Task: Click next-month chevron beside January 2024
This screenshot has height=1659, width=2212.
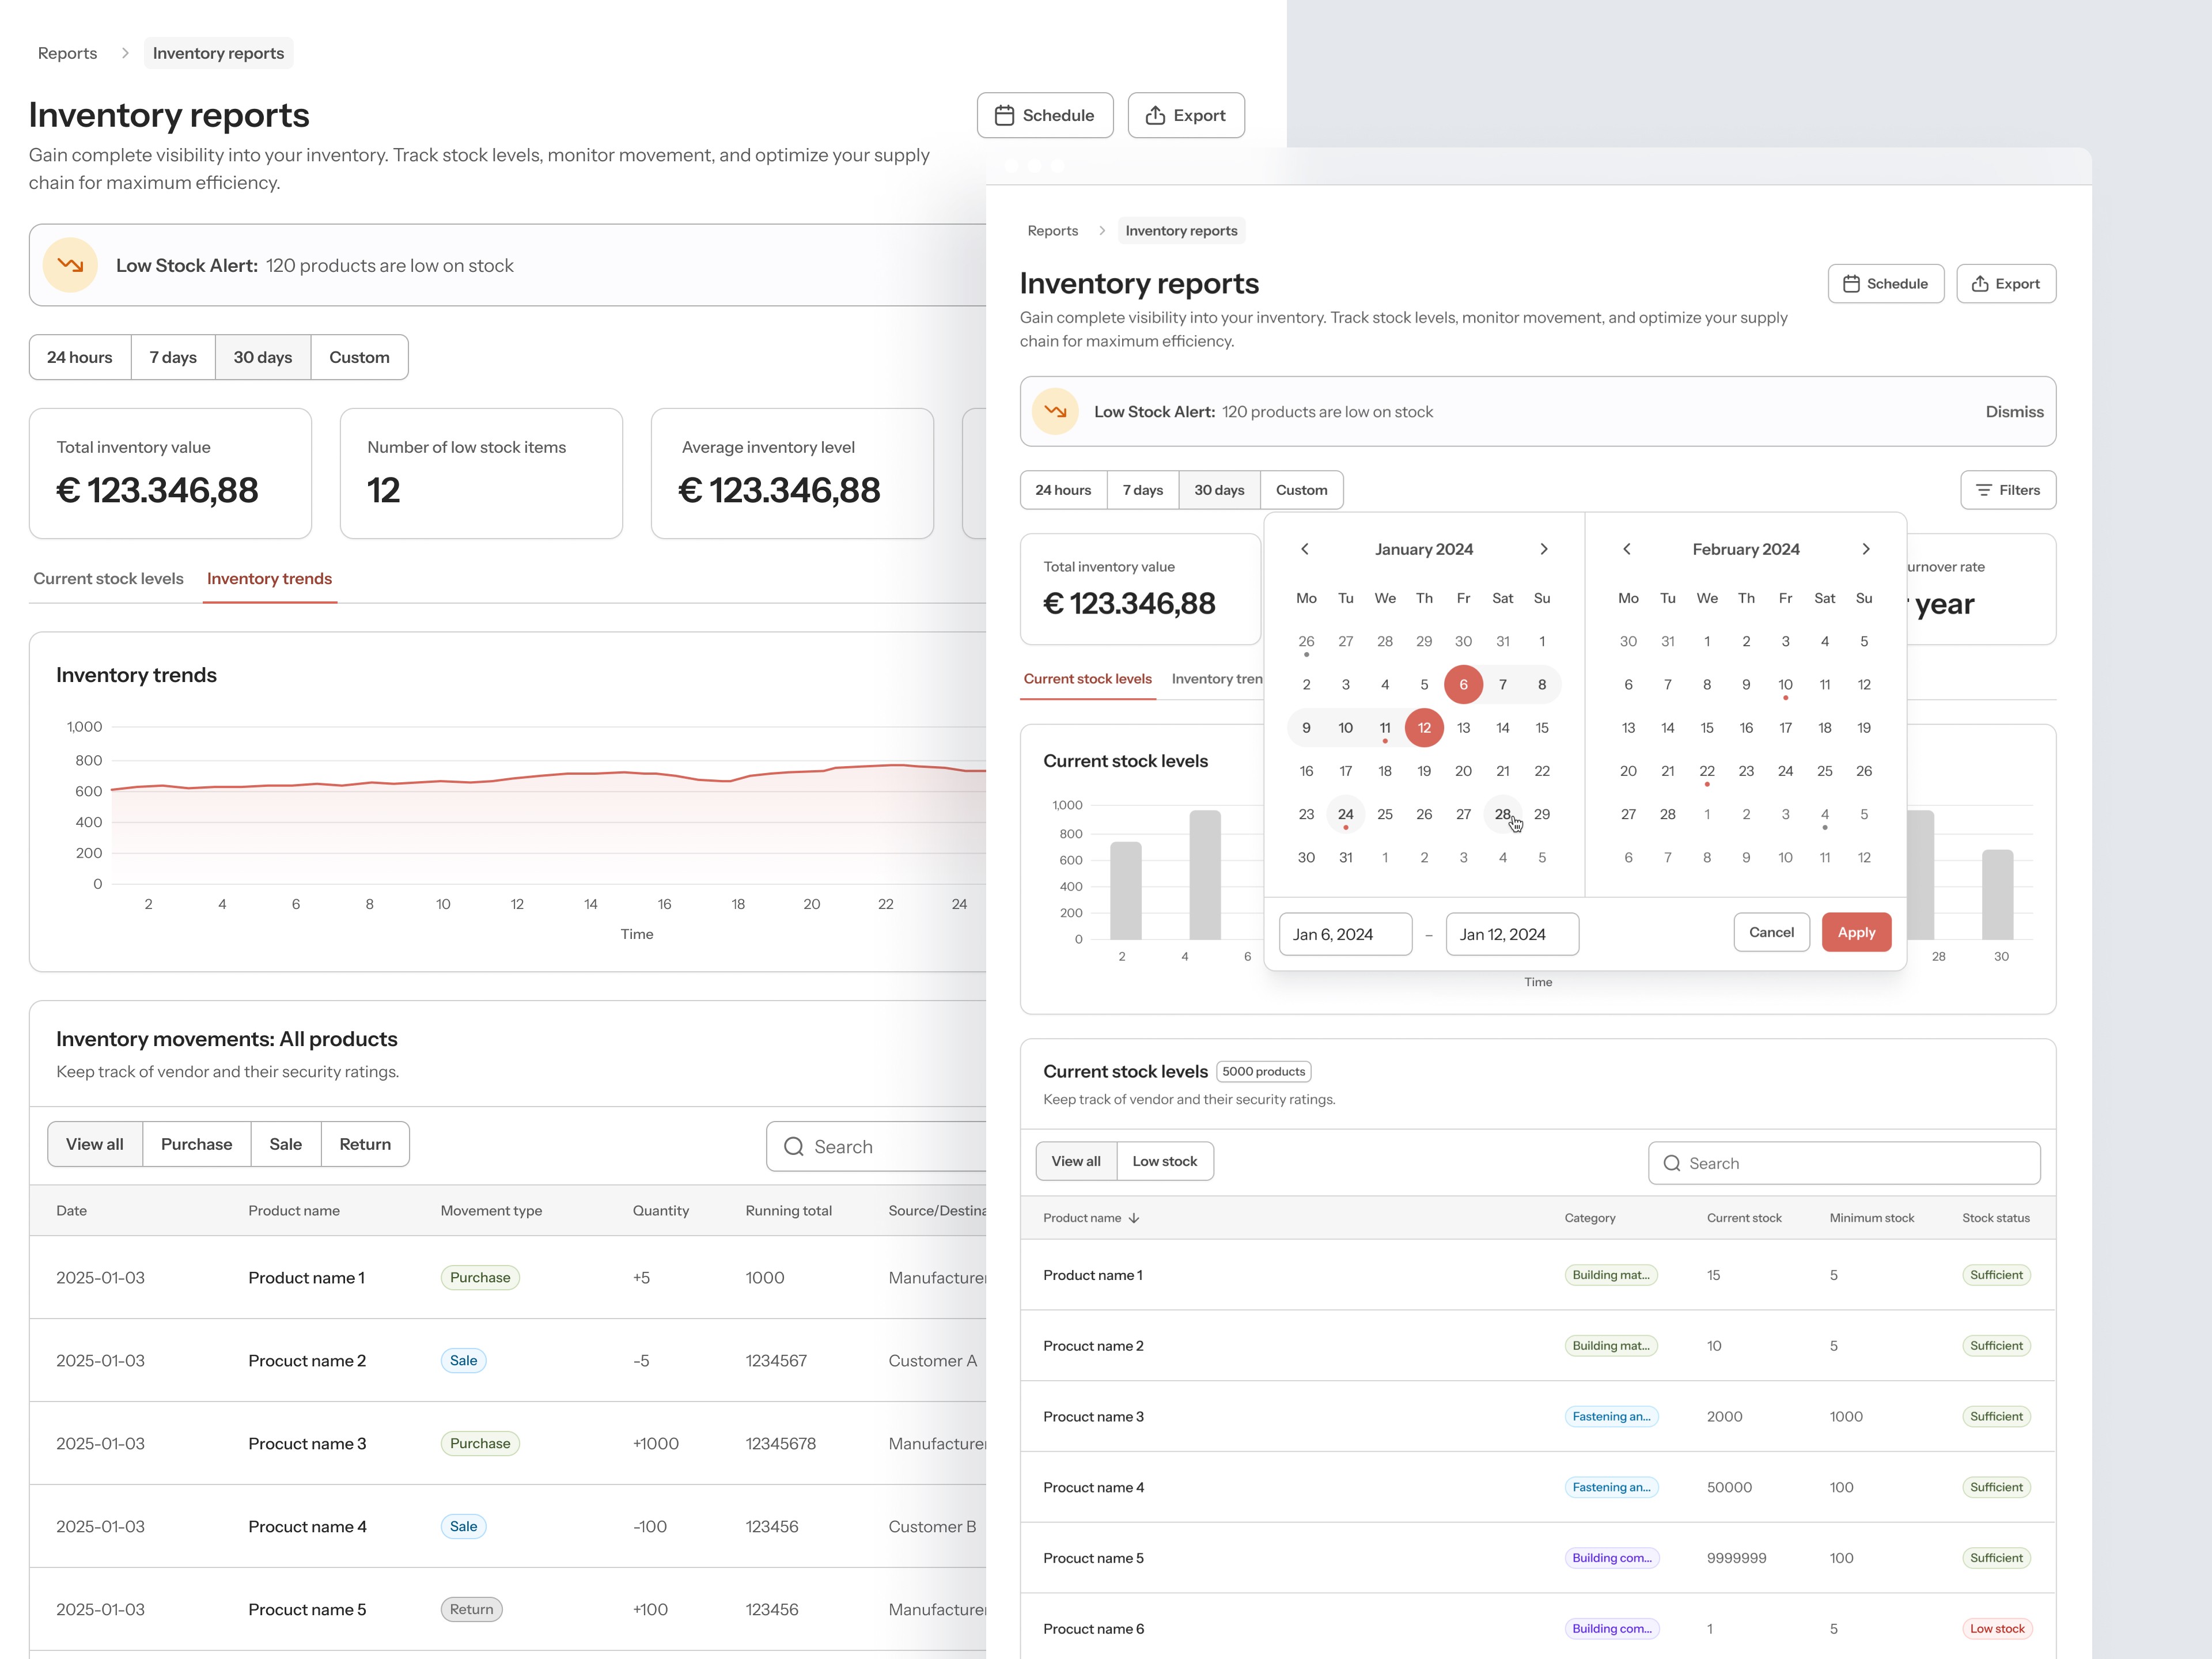Action: click(x=1543, y=549)
